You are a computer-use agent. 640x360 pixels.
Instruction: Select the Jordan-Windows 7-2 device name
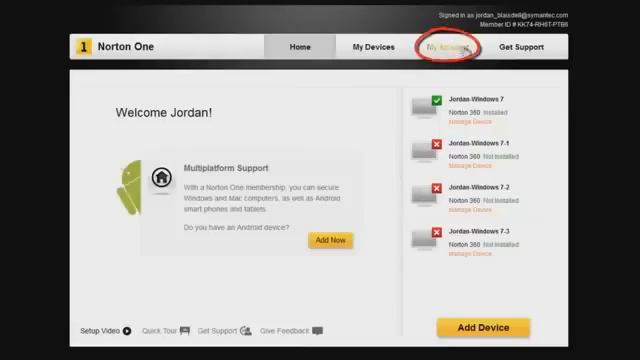479,187
